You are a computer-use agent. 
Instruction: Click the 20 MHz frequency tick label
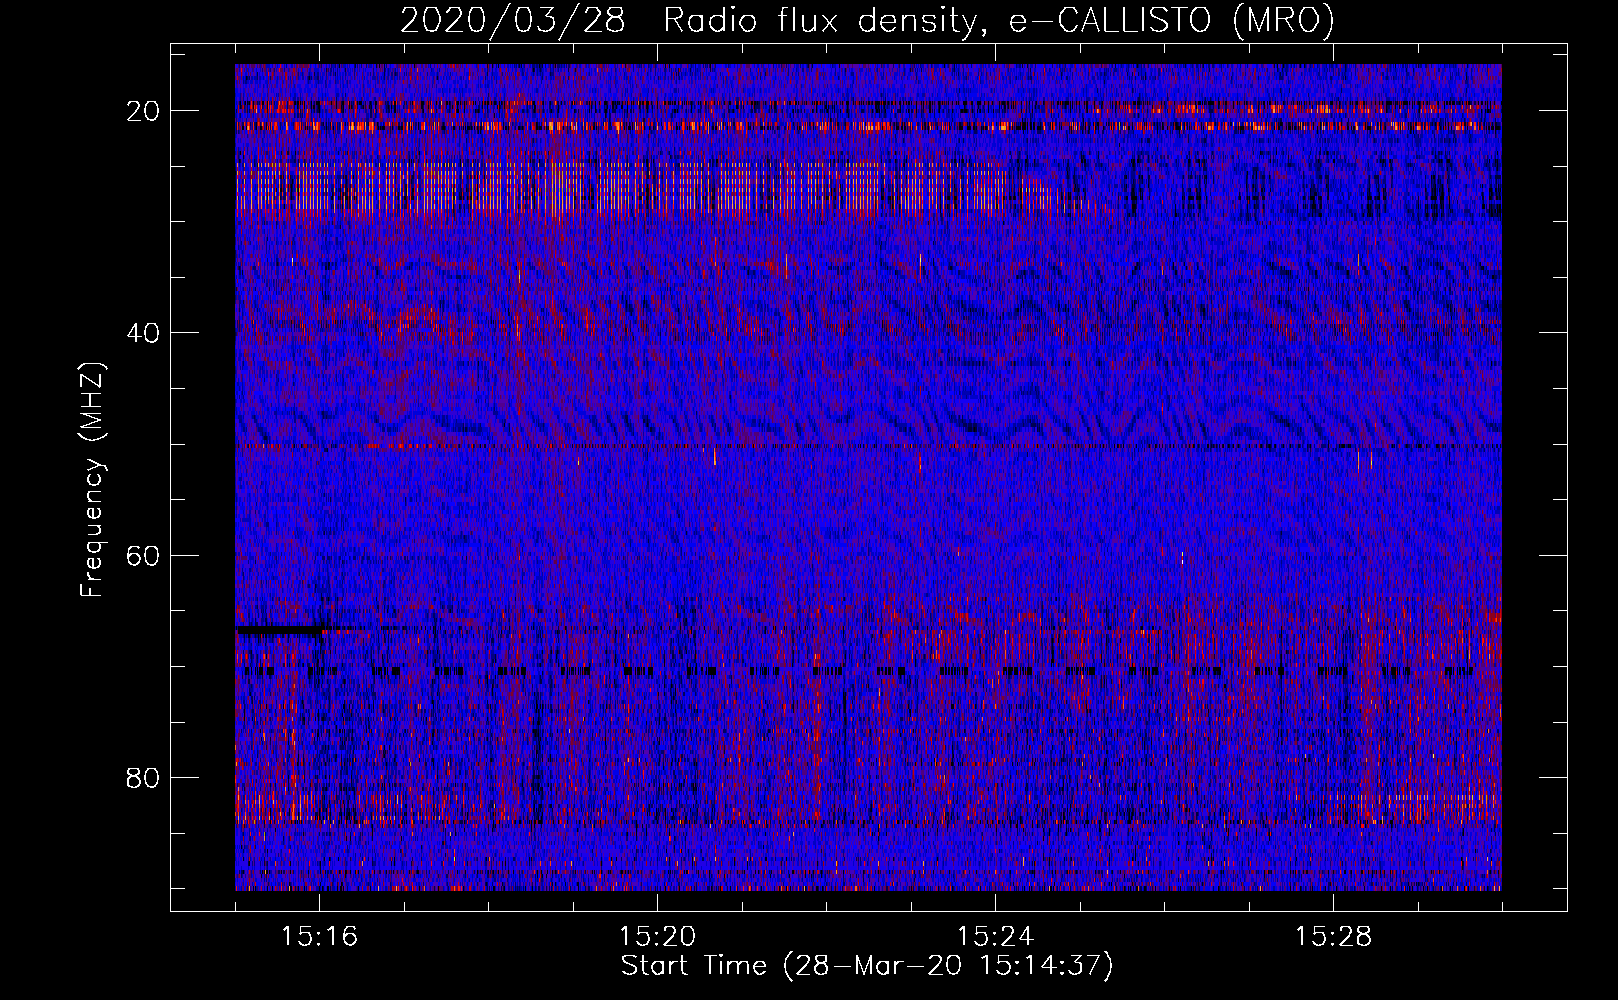(144, 111)
